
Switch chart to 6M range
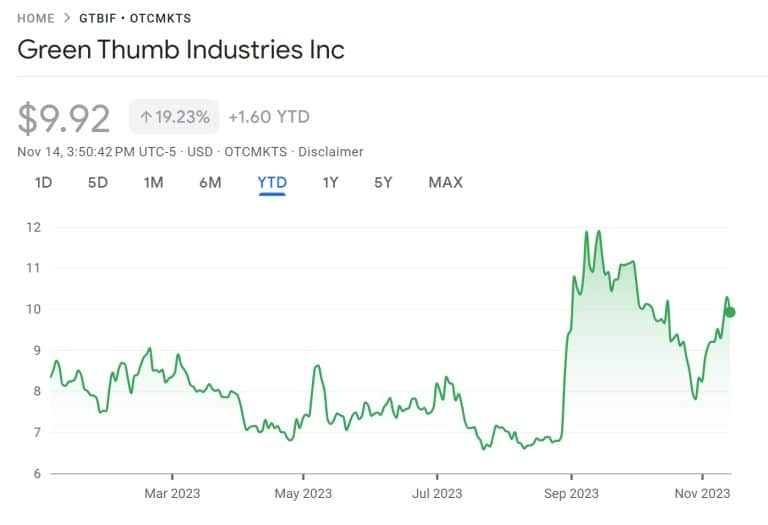[x=210, y=183]
